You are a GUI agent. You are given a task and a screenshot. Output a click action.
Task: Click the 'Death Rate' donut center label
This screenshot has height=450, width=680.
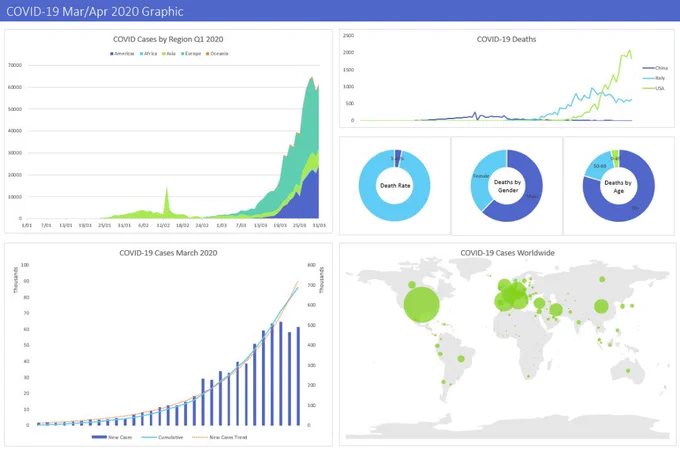[x=395, y=186]
